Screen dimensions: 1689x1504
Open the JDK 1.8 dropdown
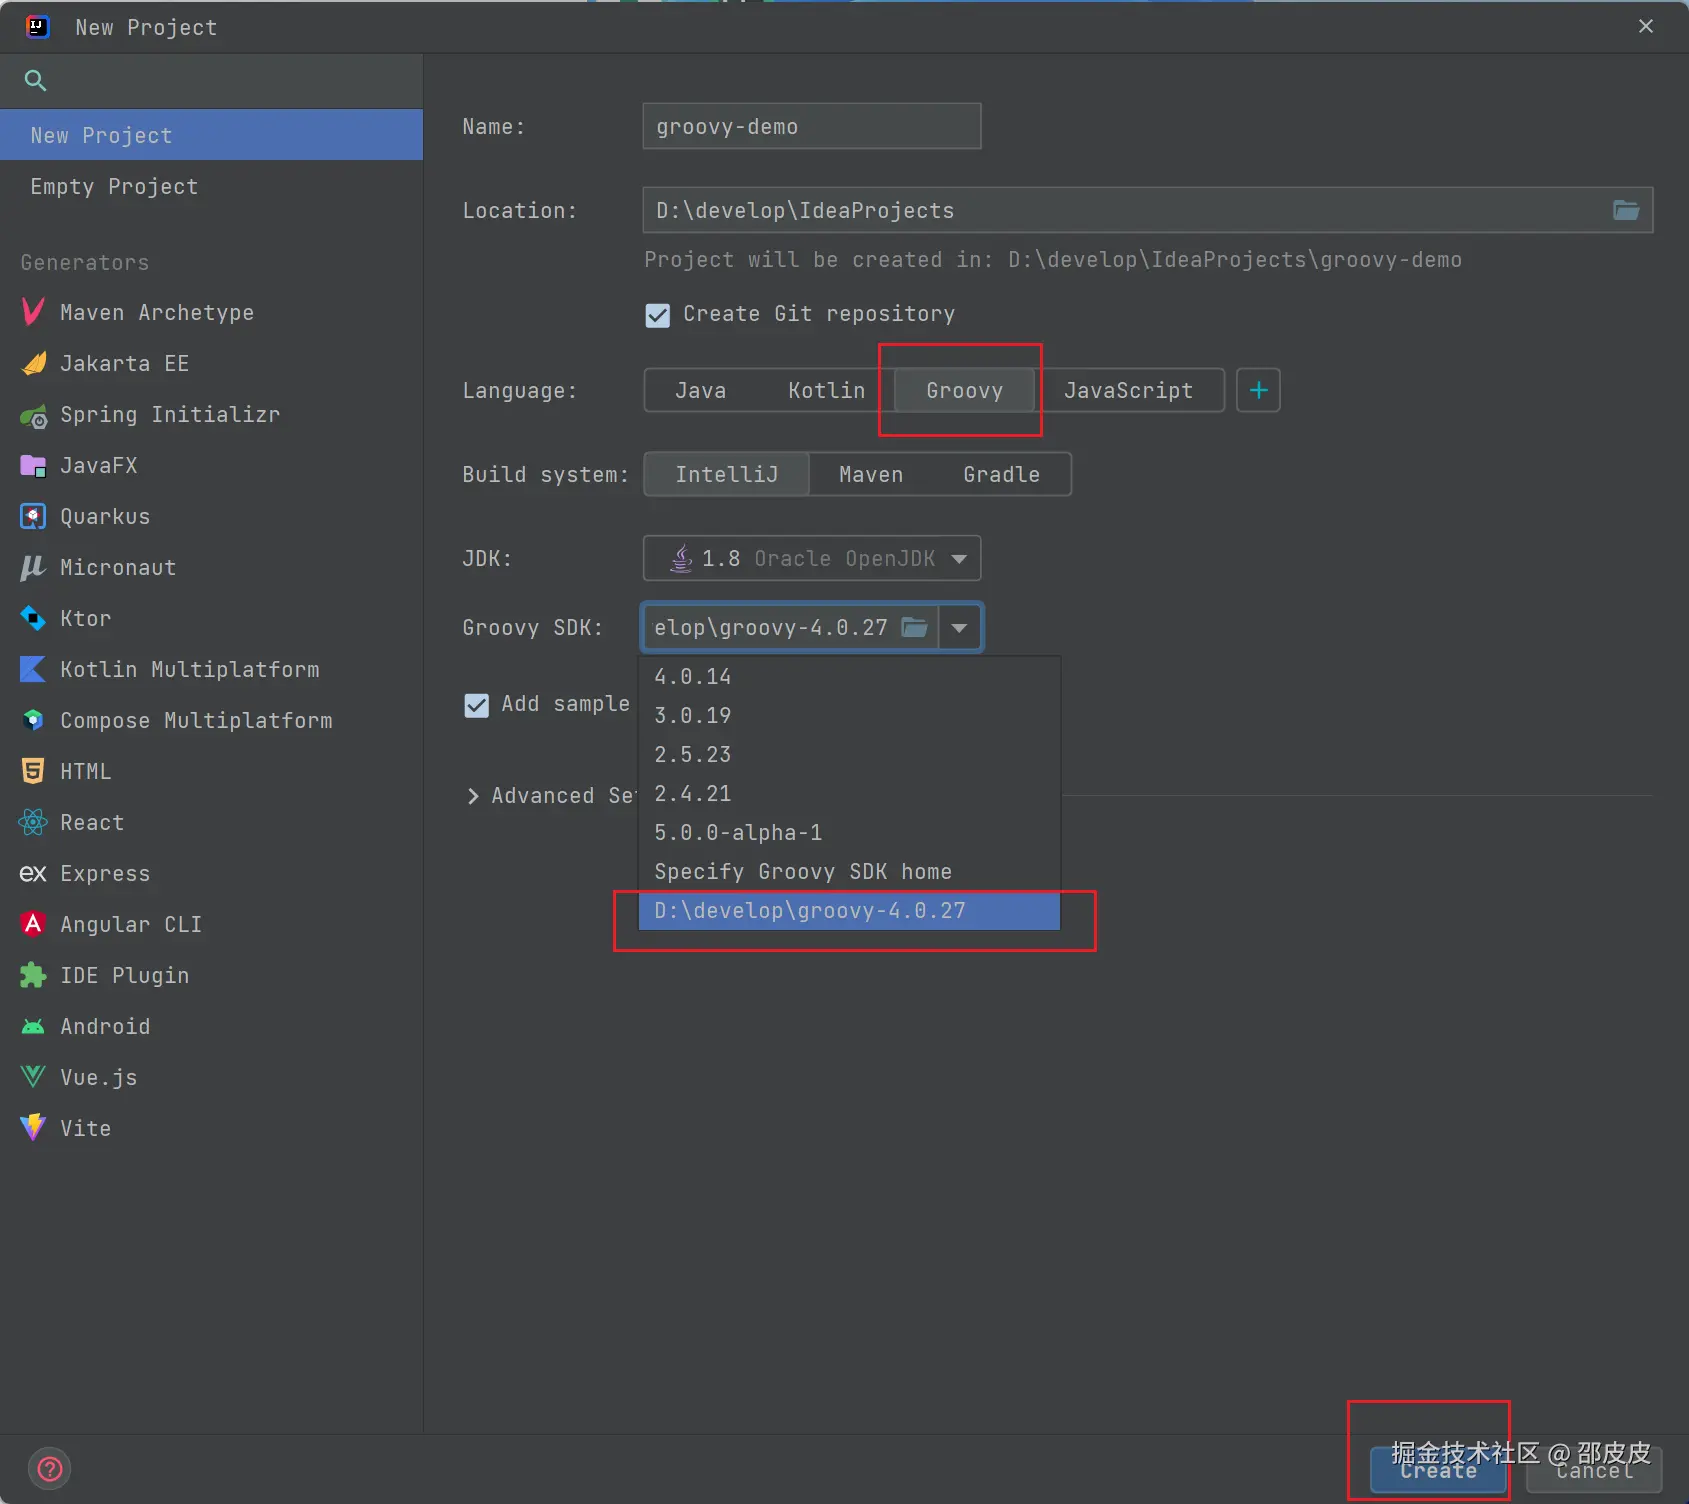tap(812, 558)
